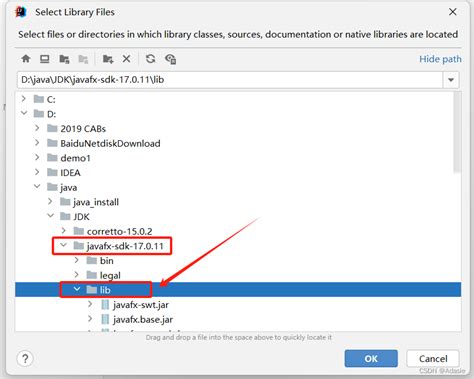The height and width of the screenshot is (379, 474).
Task: Open the help question mark button
Action: tap(25, 359)
